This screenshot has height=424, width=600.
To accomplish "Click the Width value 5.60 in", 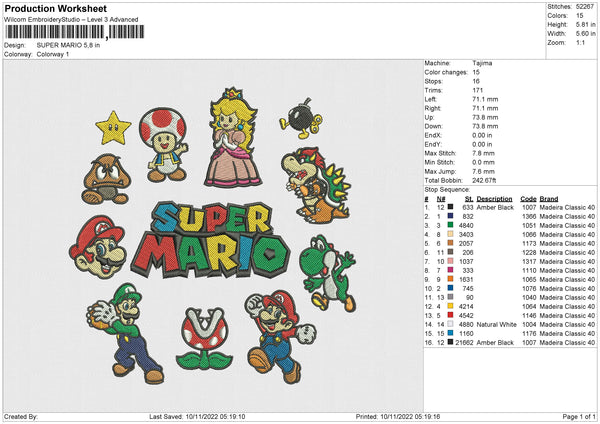I will point(585,34).
